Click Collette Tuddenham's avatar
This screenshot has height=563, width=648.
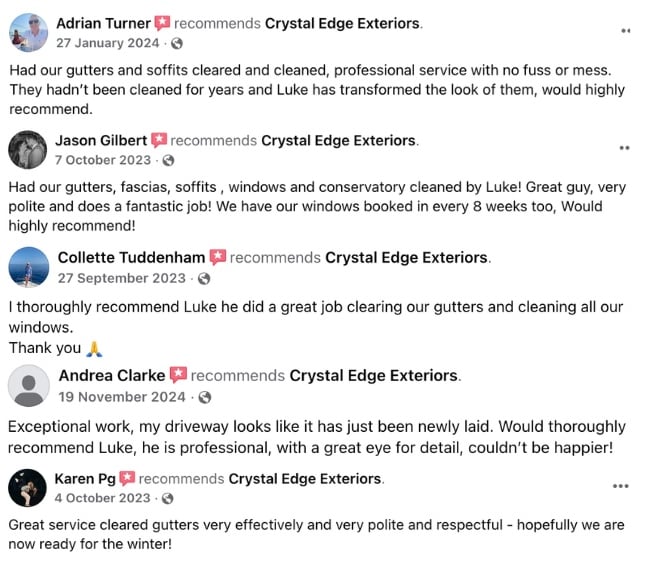pyautogui.click(x=29, y=267)
